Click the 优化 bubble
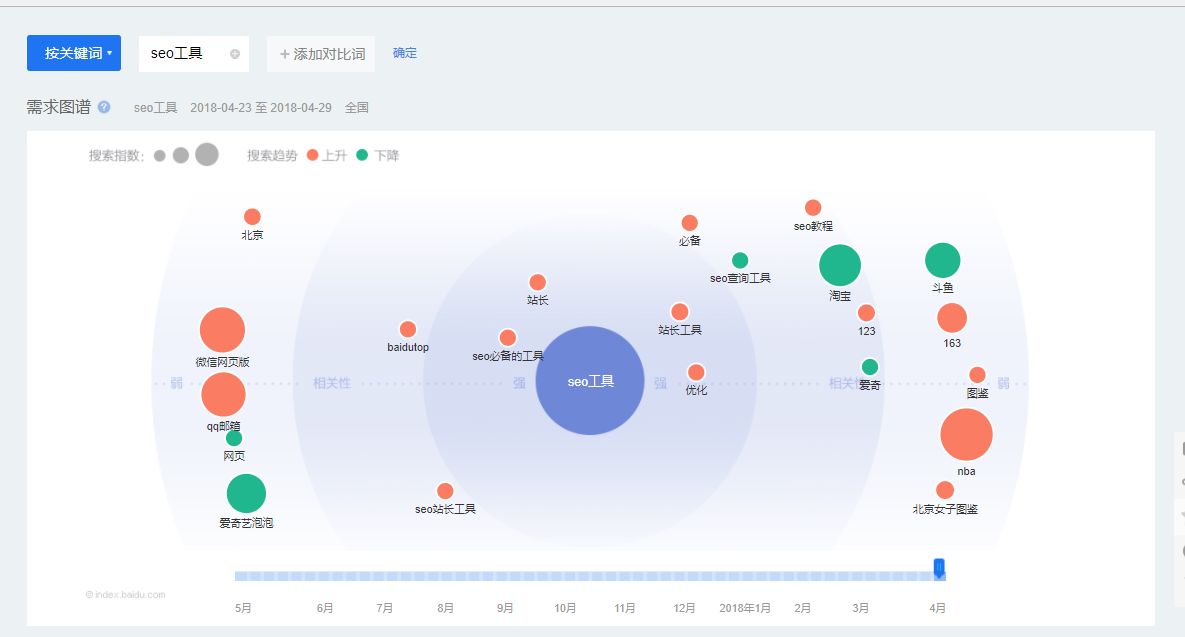Screen dimensions: 1185x637 (696, 373)
